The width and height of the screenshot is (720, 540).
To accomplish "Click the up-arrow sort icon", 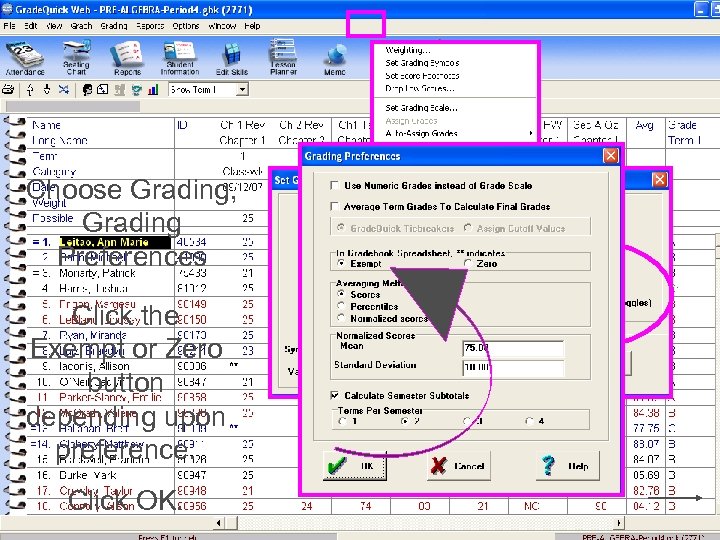I will pyautogui.click(x=30, y=90).
